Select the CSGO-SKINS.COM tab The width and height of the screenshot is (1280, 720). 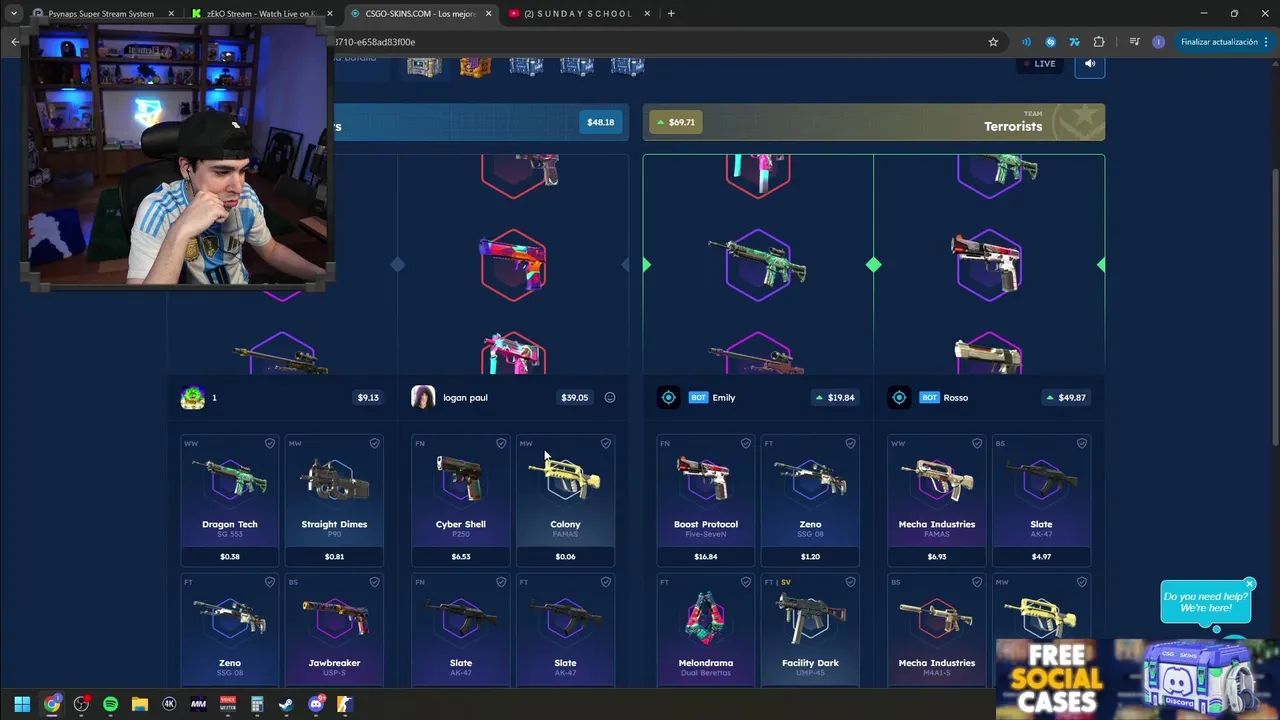point(421,14)
